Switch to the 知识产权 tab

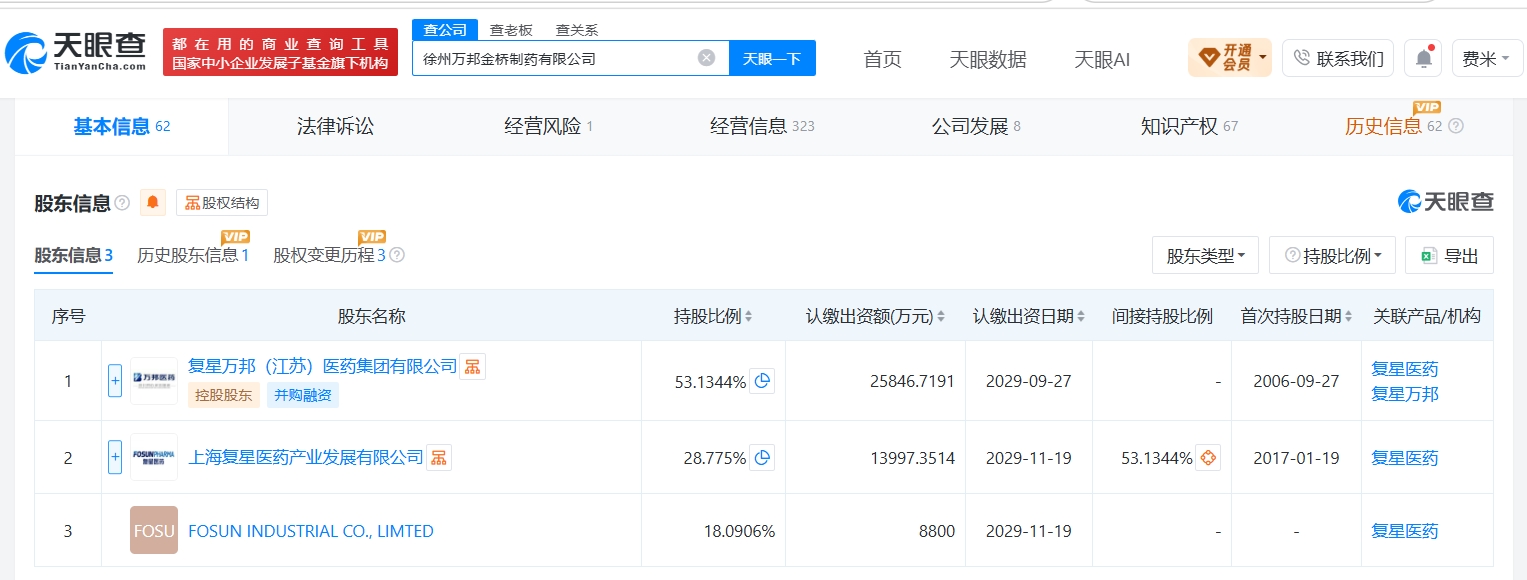(x=1189, y=127)
